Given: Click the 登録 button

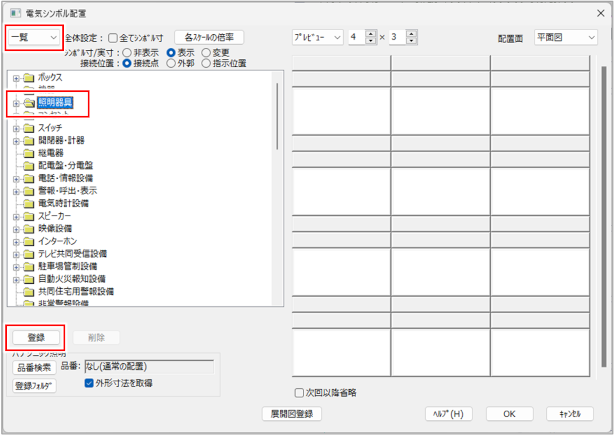Looking at the screenshot, I should pyautogui.click(x=35, y=338).
